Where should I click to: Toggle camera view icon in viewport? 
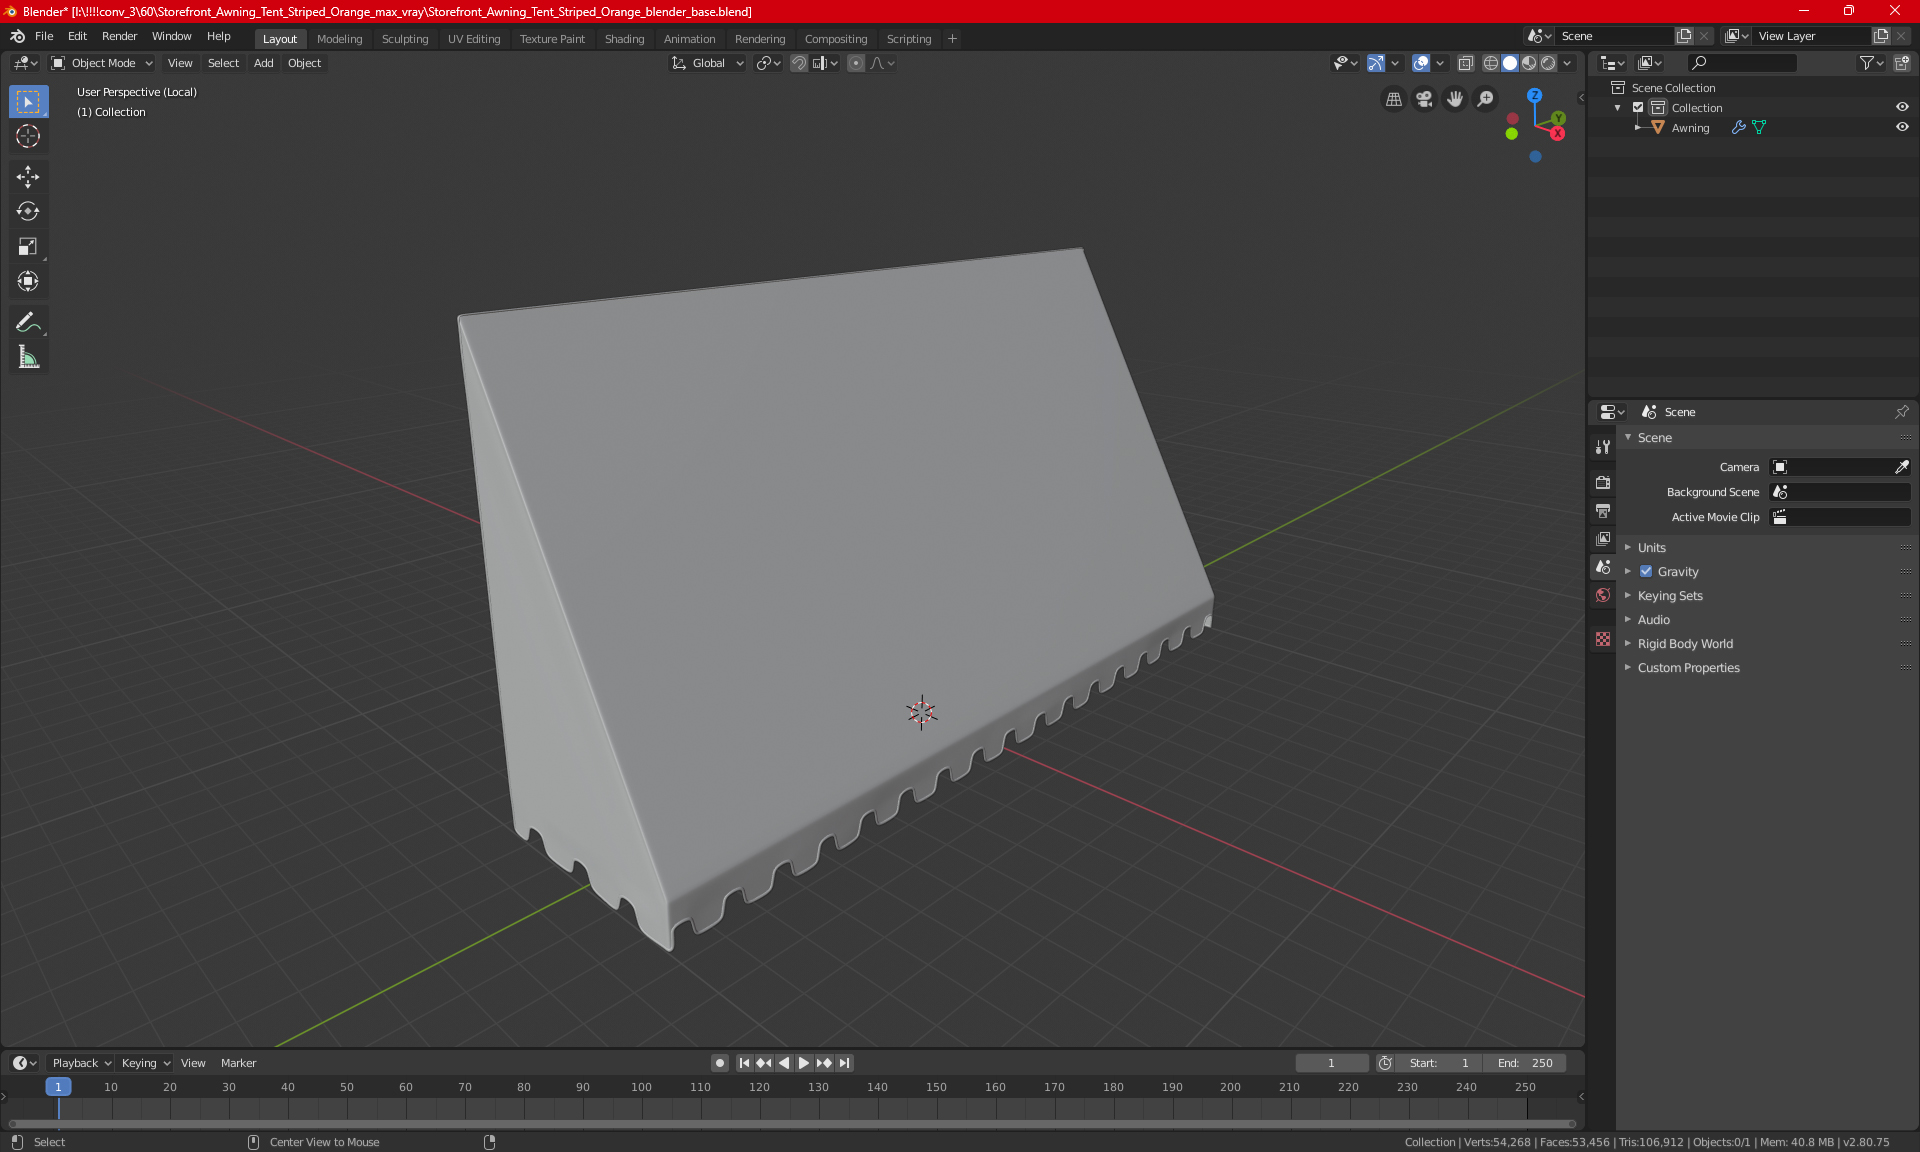coord(1424,99)
